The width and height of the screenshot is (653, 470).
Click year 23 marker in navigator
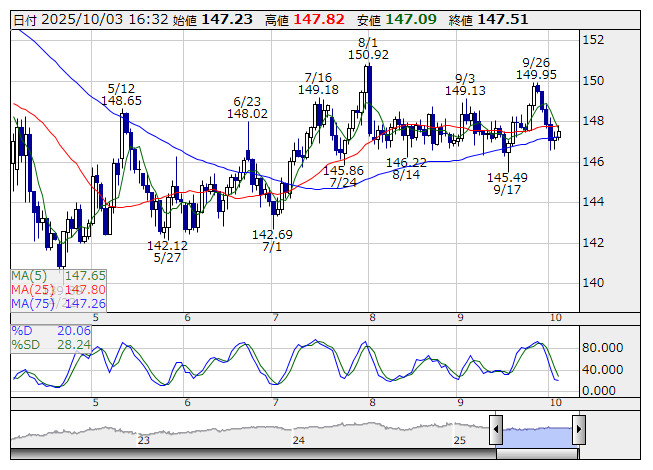[144, 440]
